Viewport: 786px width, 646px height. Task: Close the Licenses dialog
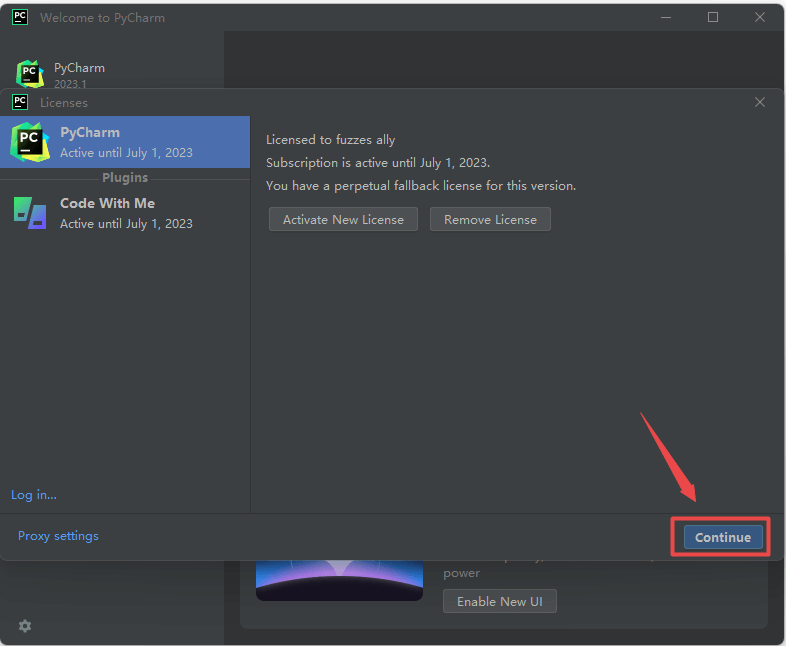point(760,102)
